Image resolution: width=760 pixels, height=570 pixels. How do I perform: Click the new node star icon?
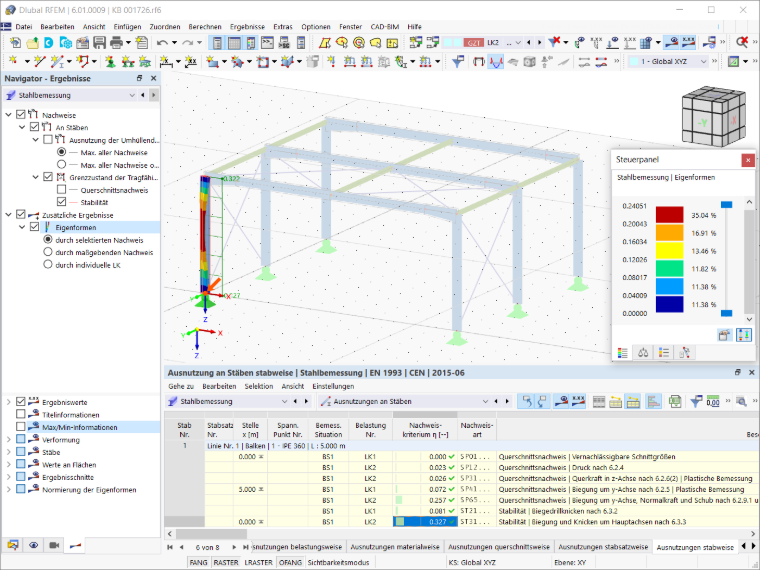coord(13,62)
